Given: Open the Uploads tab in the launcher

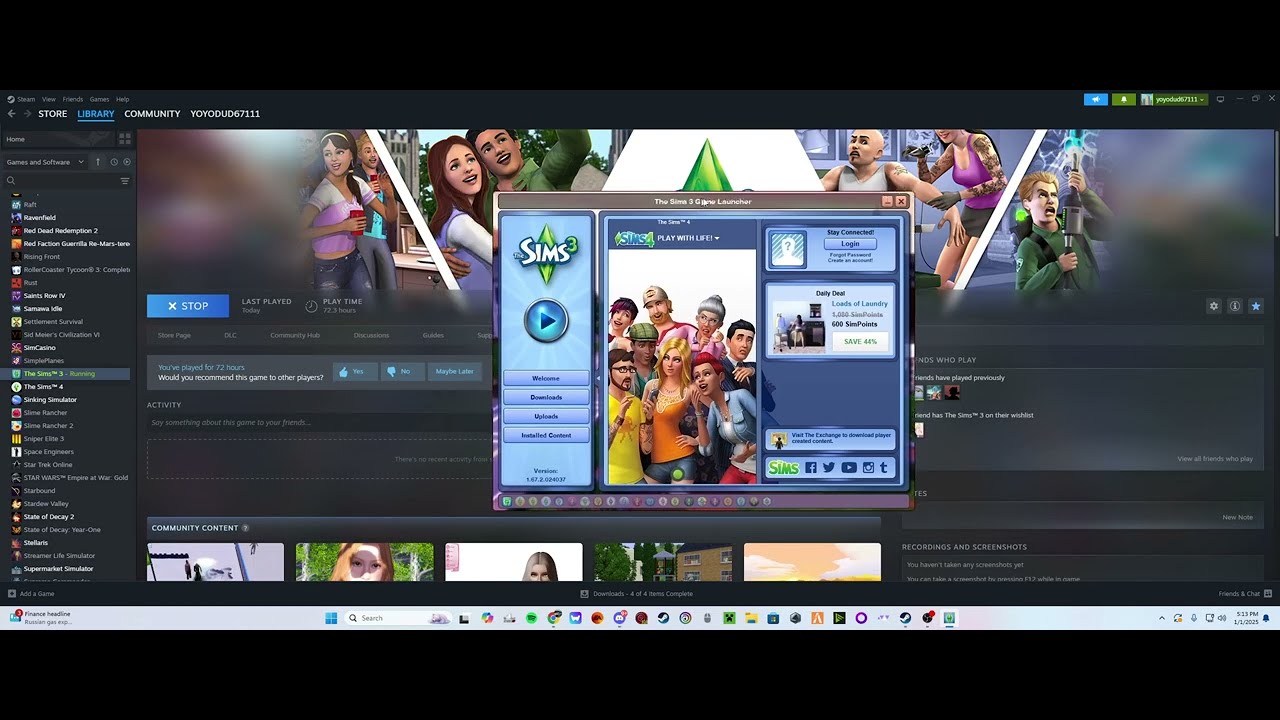Looking at the screenshot, I should pos(546,416).
